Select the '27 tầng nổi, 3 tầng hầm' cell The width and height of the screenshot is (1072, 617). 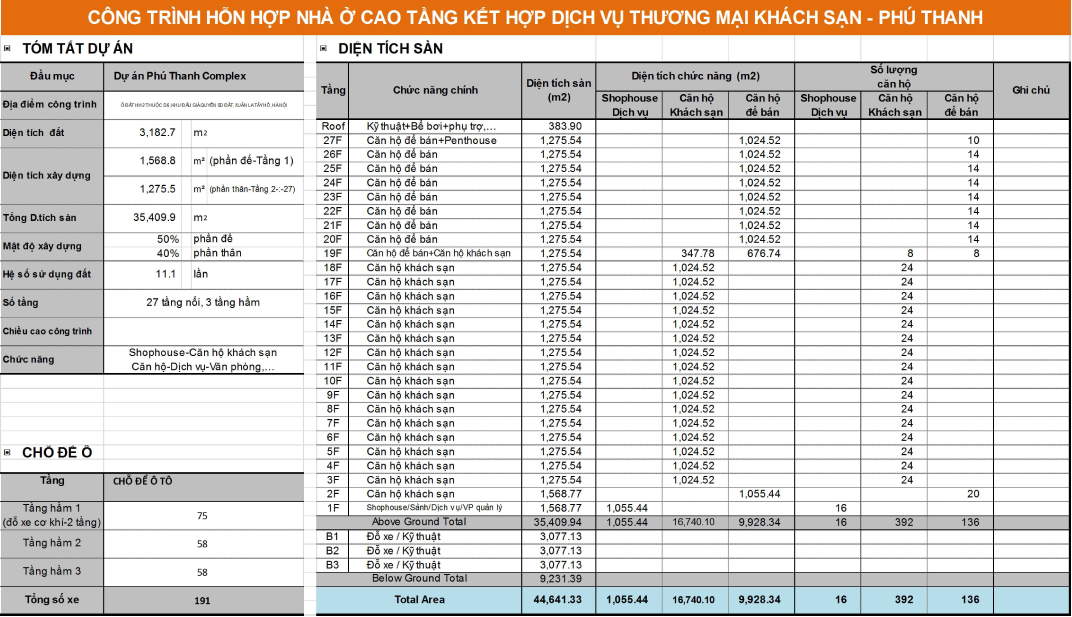203,302
